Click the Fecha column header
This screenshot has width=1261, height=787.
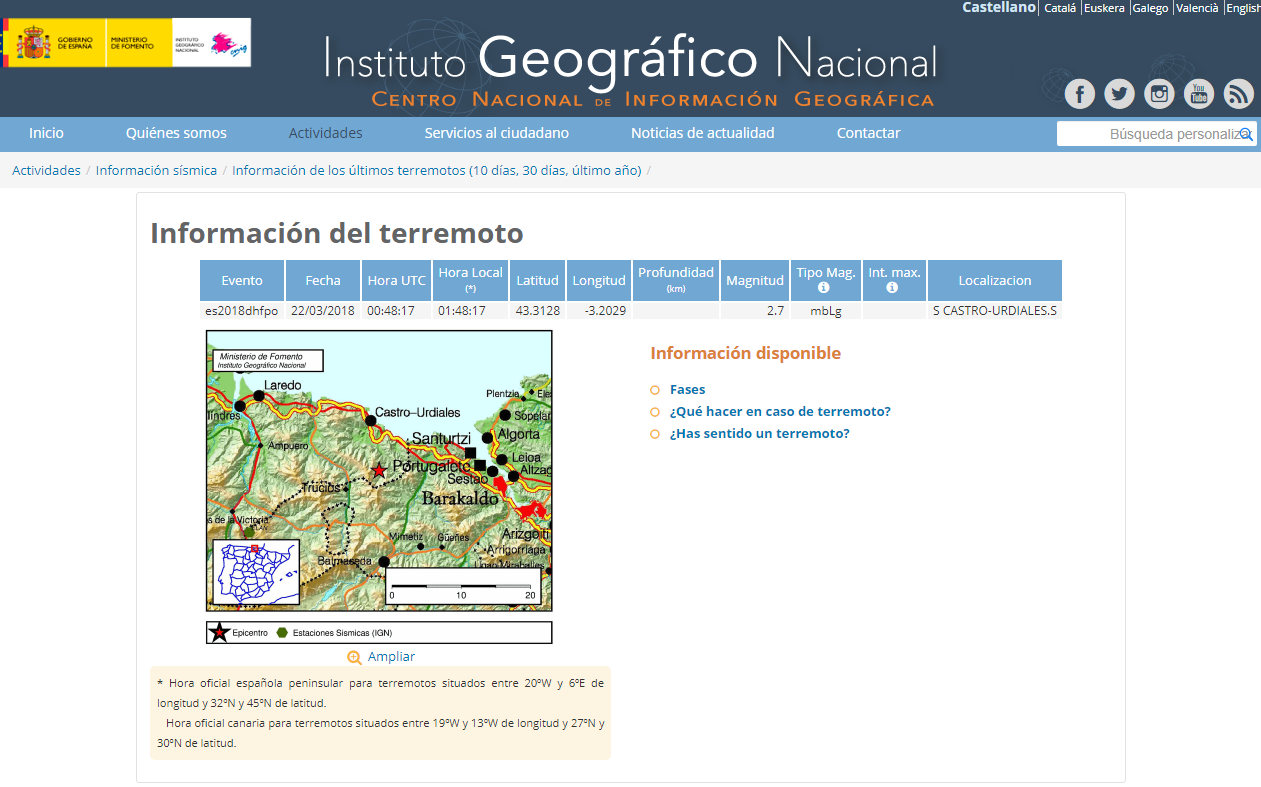[x=323, y=280]
